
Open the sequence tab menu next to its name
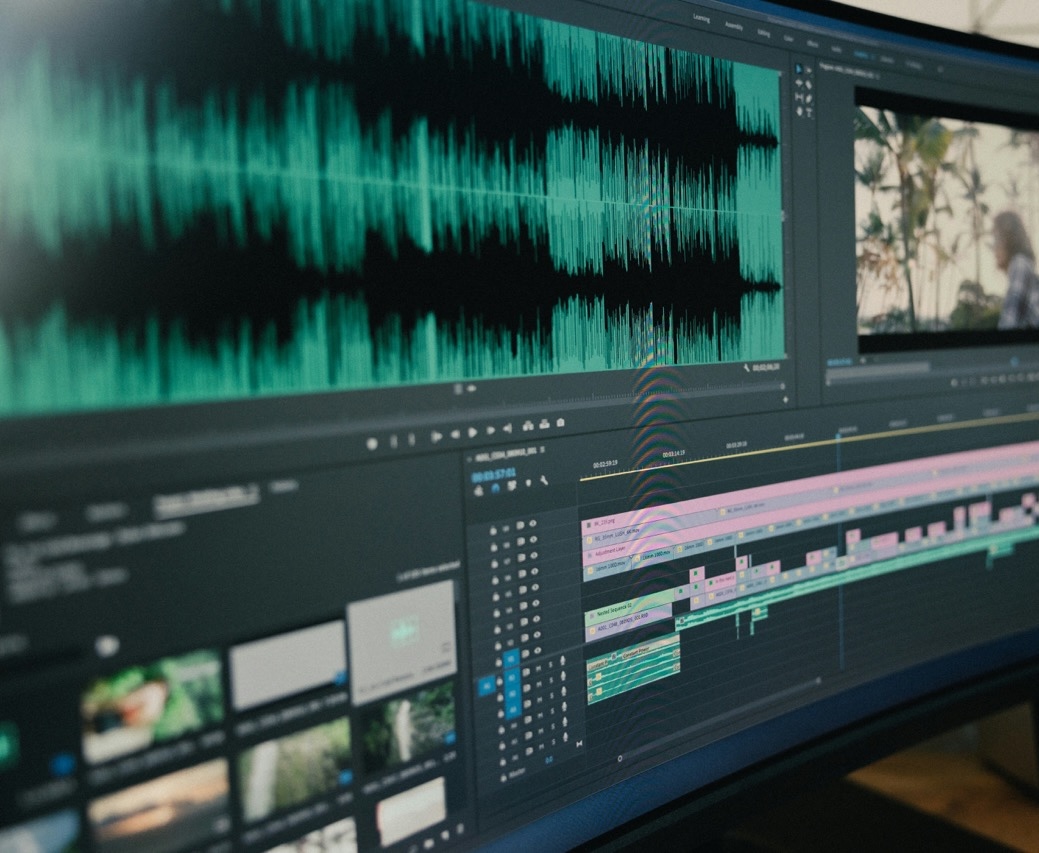(x=541, y=451)
